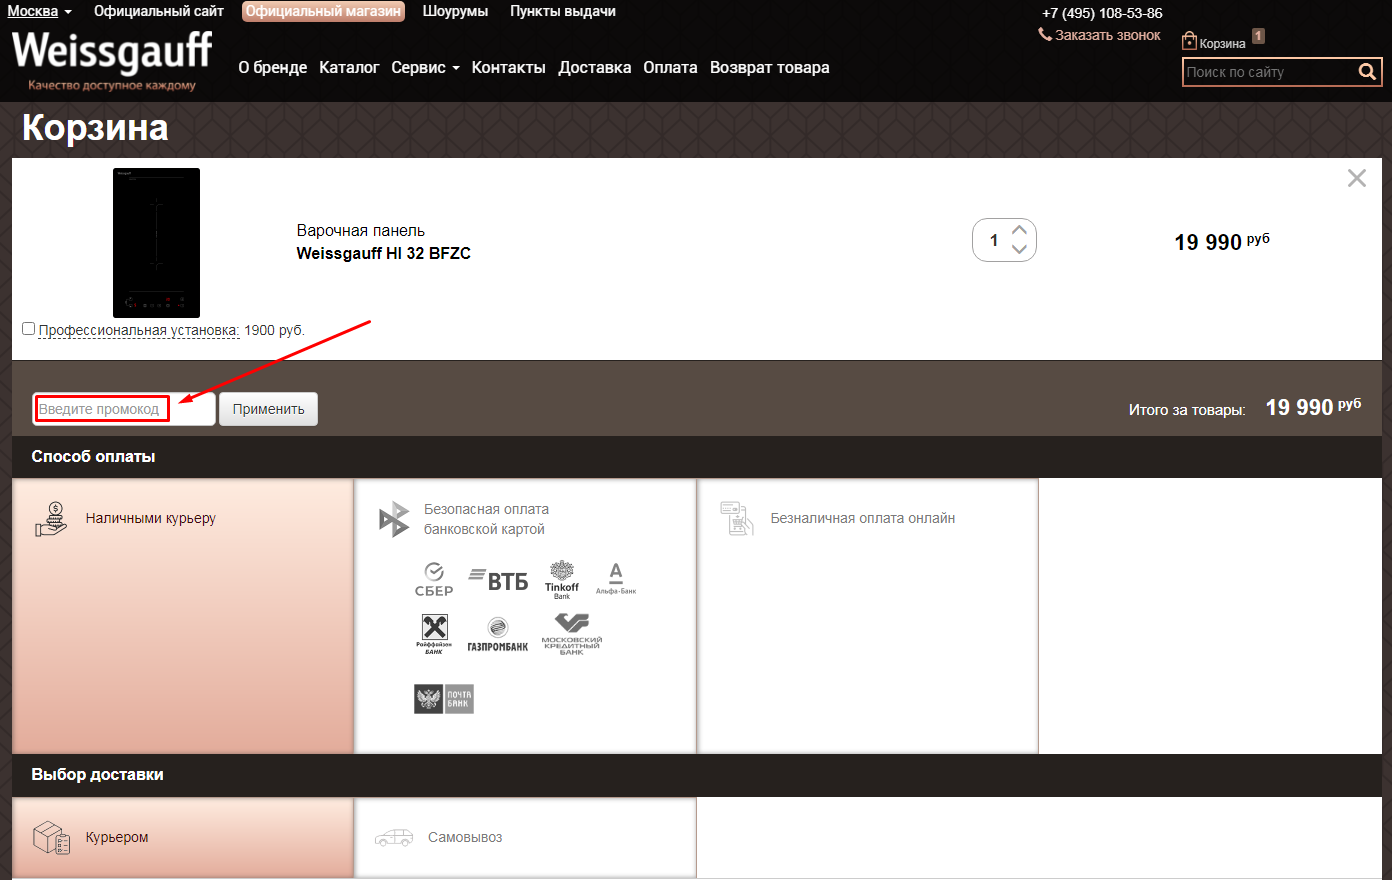The image size is (1392, 880).
Task: Select Безопасная оплата банковской картой option
Action: 525,616
